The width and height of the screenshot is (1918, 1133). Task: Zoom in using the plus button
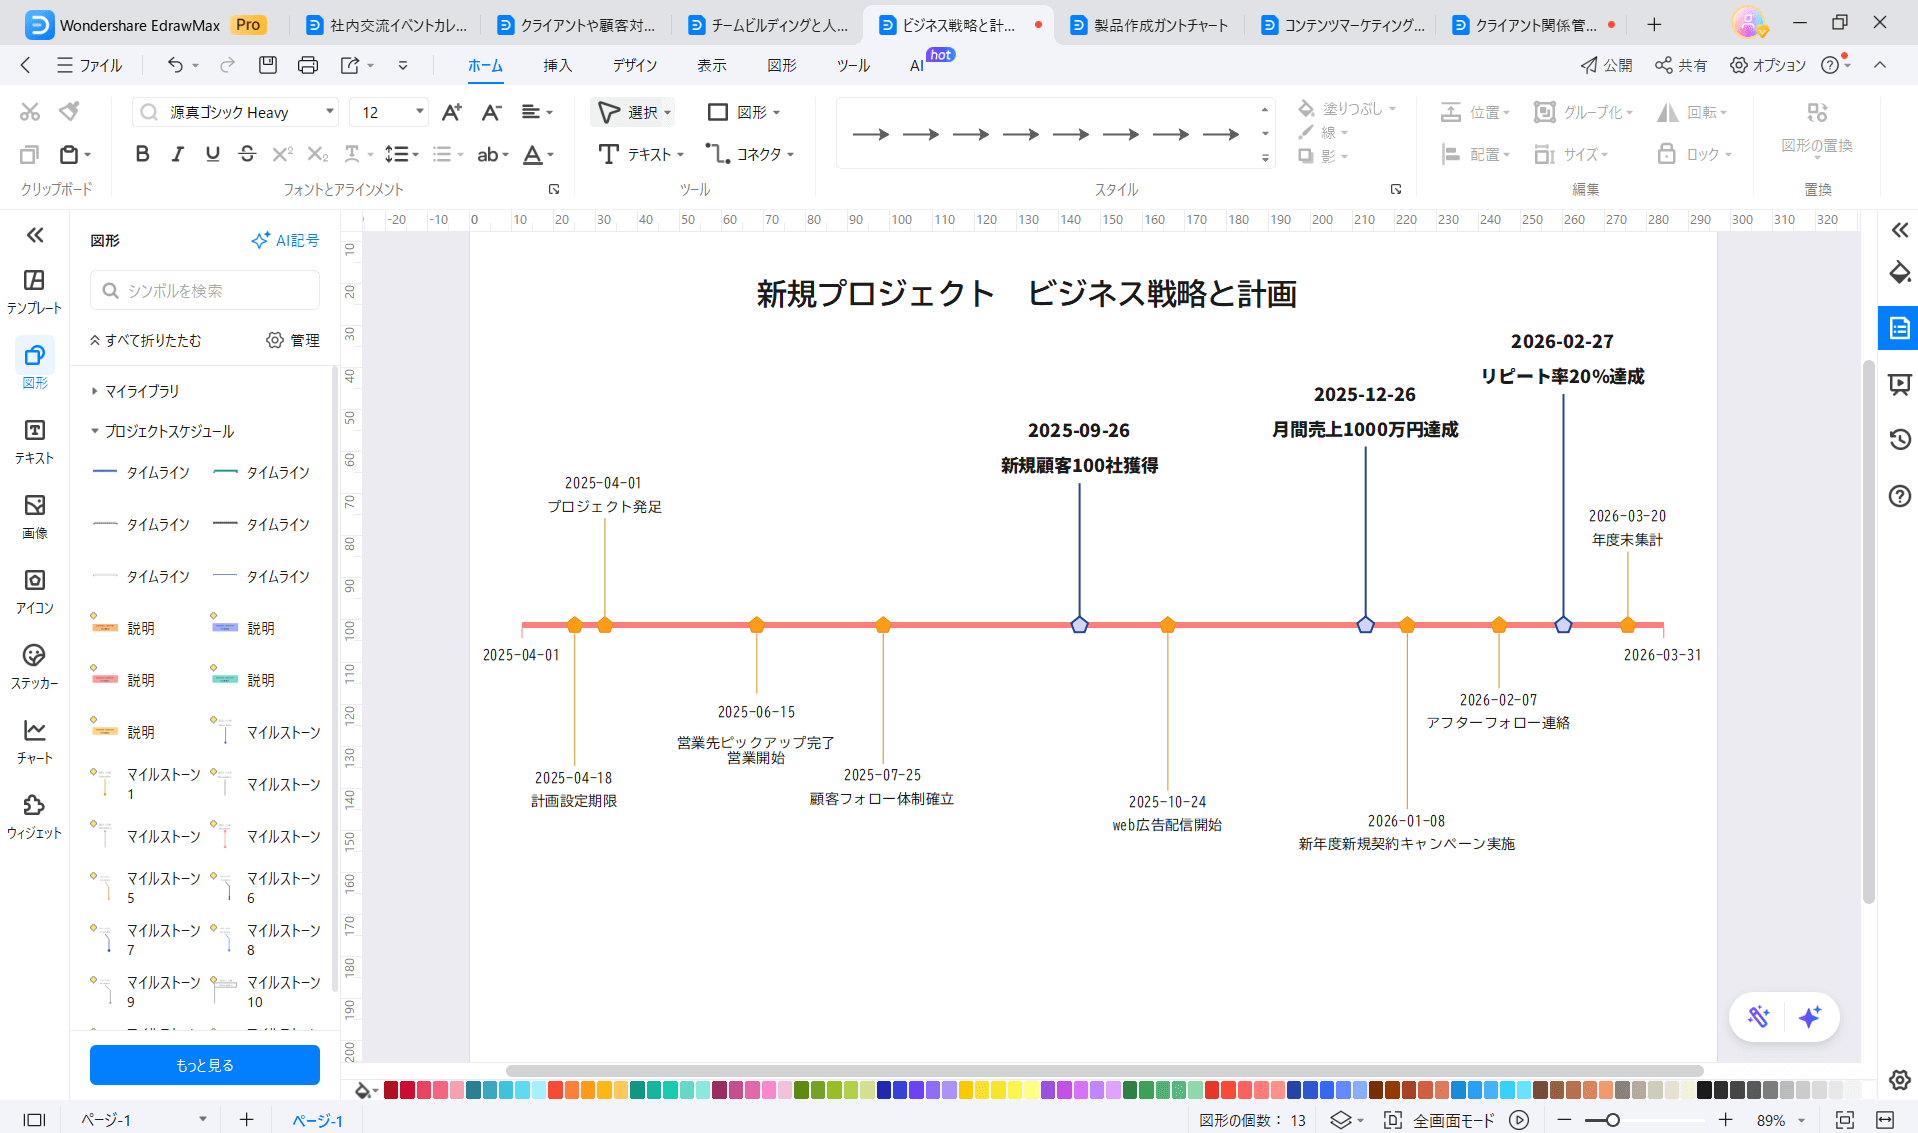(1725, 1120)
